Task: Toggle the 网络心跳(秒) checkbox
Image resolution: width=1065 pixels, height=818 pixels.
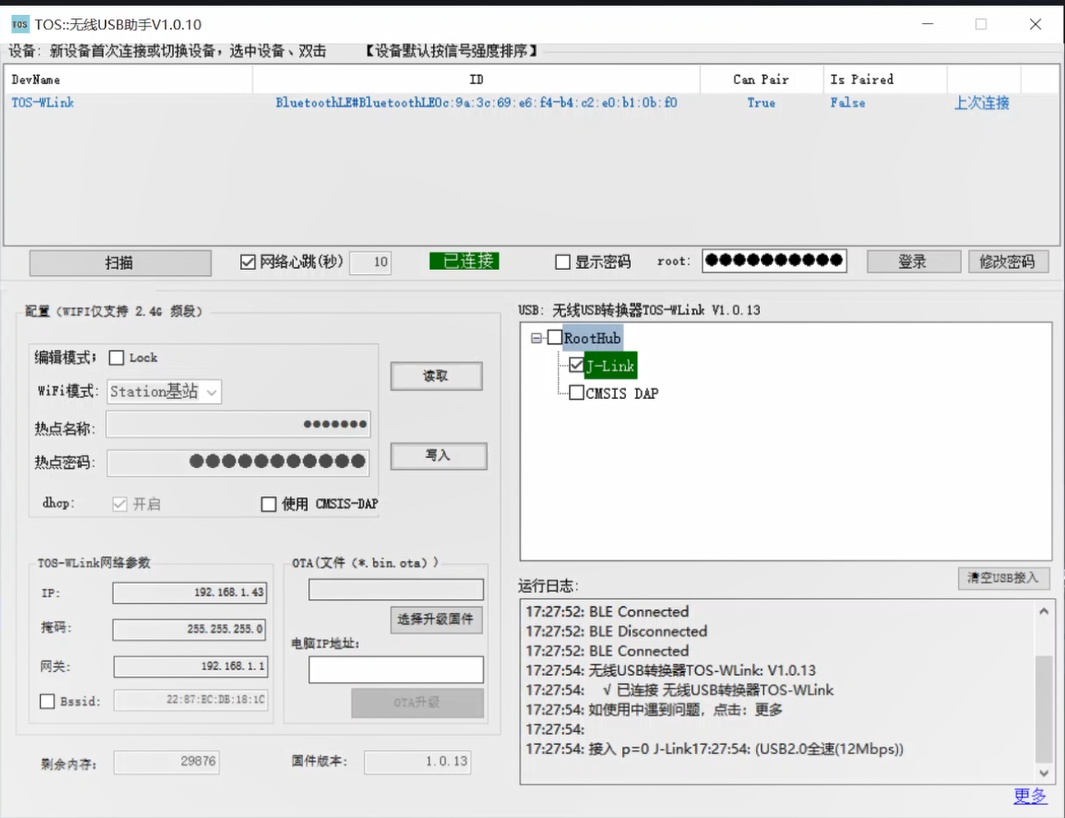Action: (x=248, y=262)
